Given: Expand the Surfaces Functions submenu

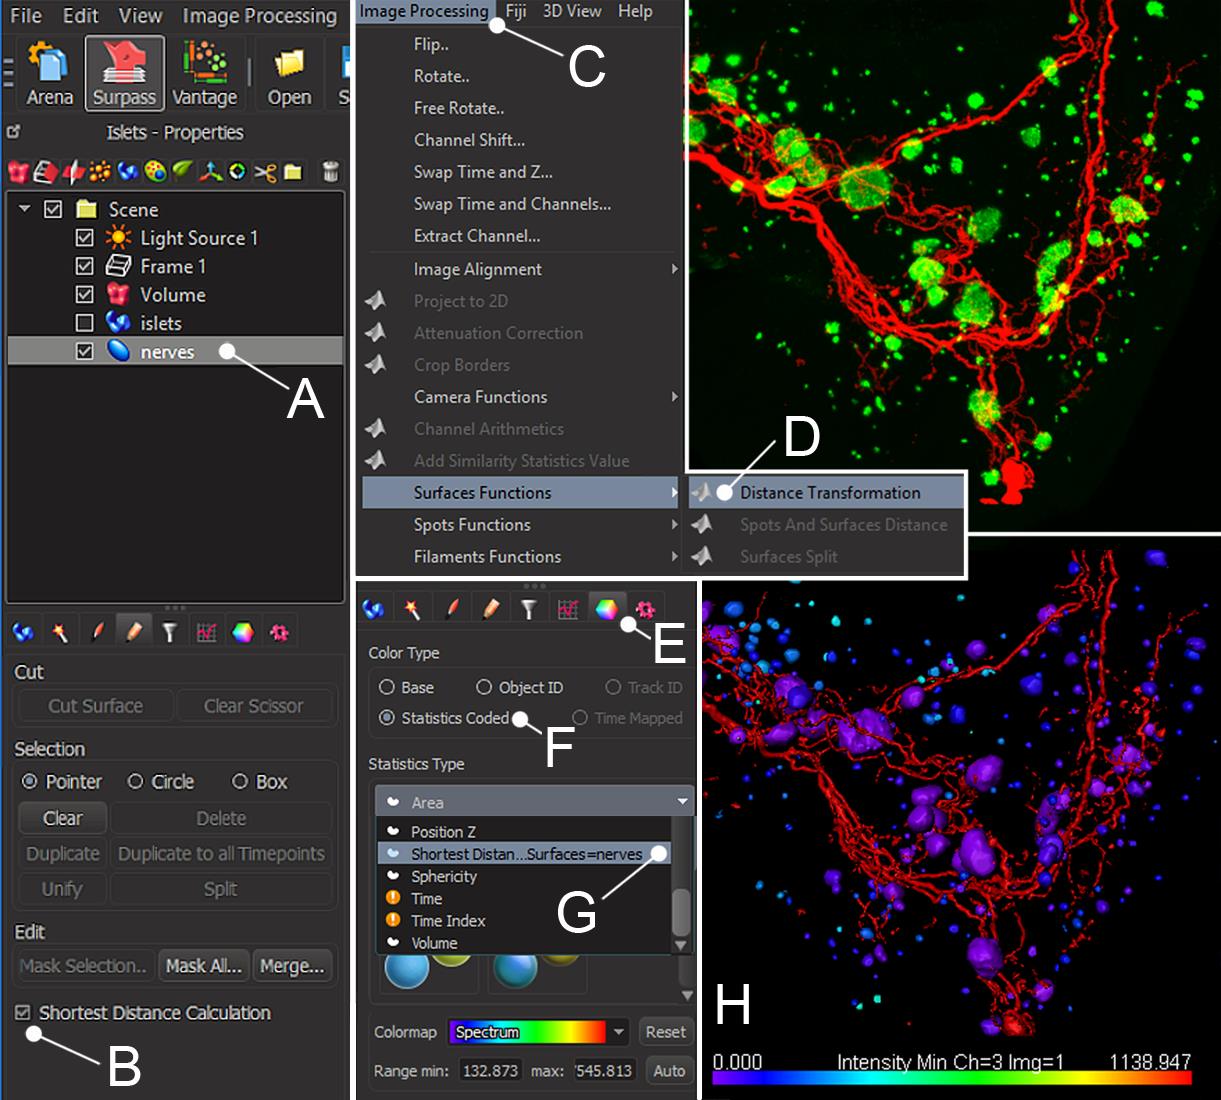Looking at the screenshot, I should (x=521, y=493).
